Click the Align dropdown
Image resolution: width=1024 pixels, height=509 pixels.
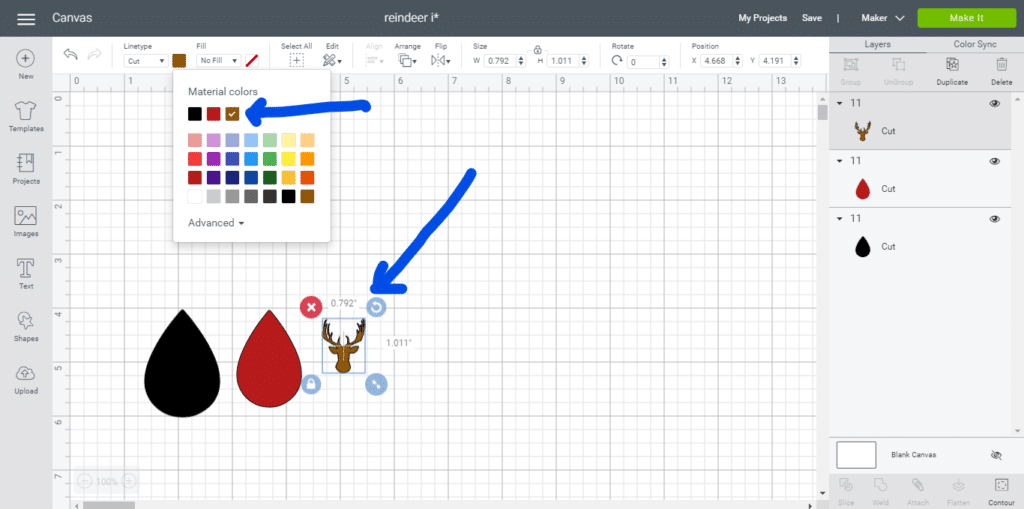374,61
